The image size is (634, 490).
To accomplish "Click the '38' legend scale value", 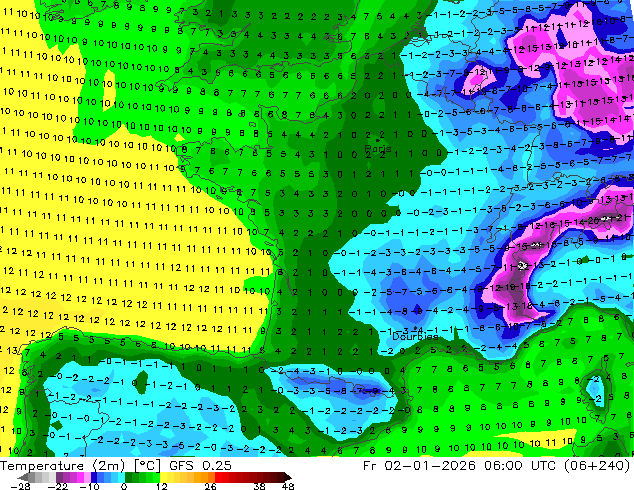I will pos(259,486).
